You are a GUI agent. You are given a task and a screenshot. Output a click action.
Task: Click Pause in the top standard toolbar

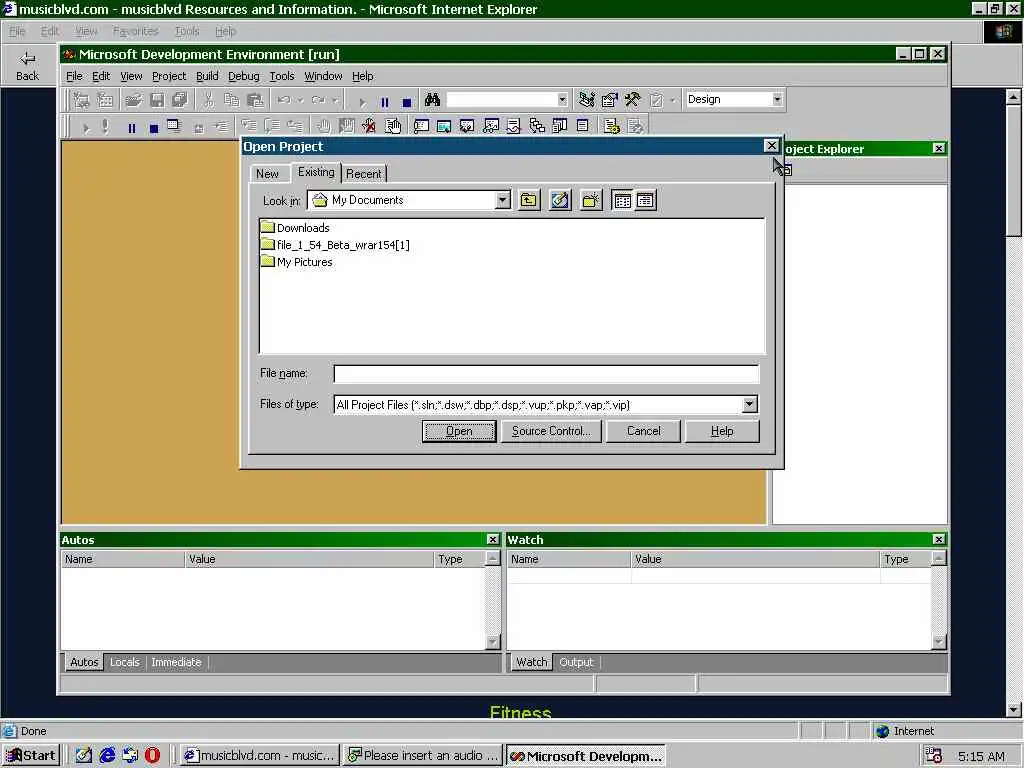385,102
